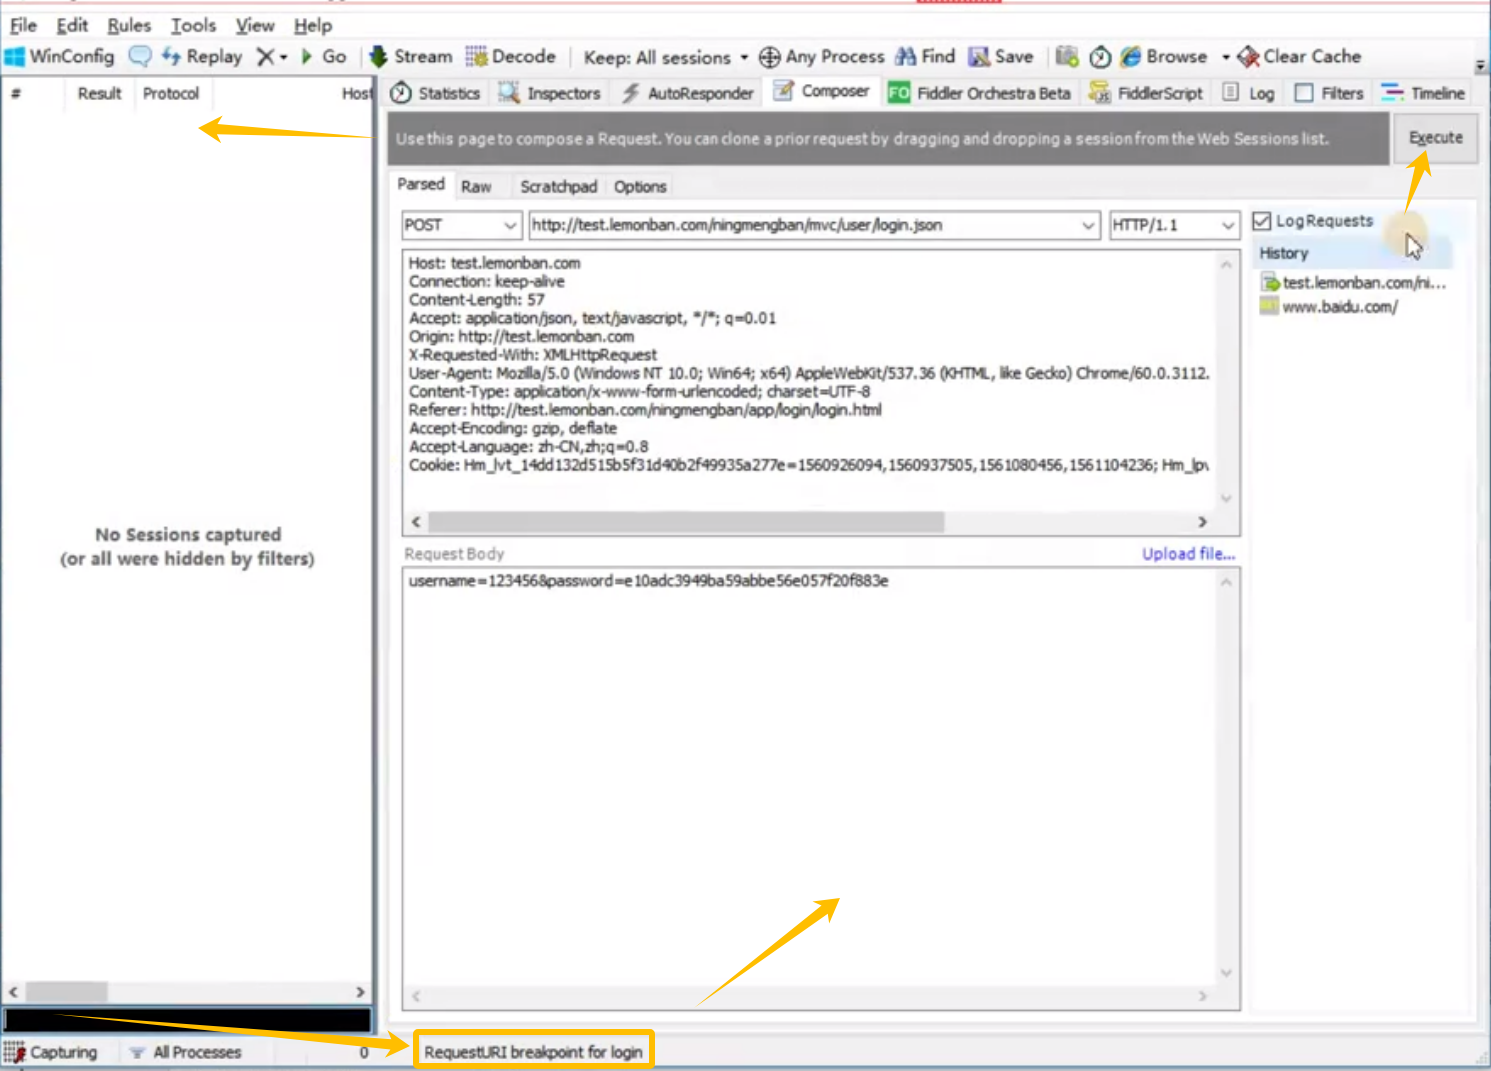Toggle Capturing in the status bar
This screenshot has width=1491, height=1071.
pos(51,1052)
